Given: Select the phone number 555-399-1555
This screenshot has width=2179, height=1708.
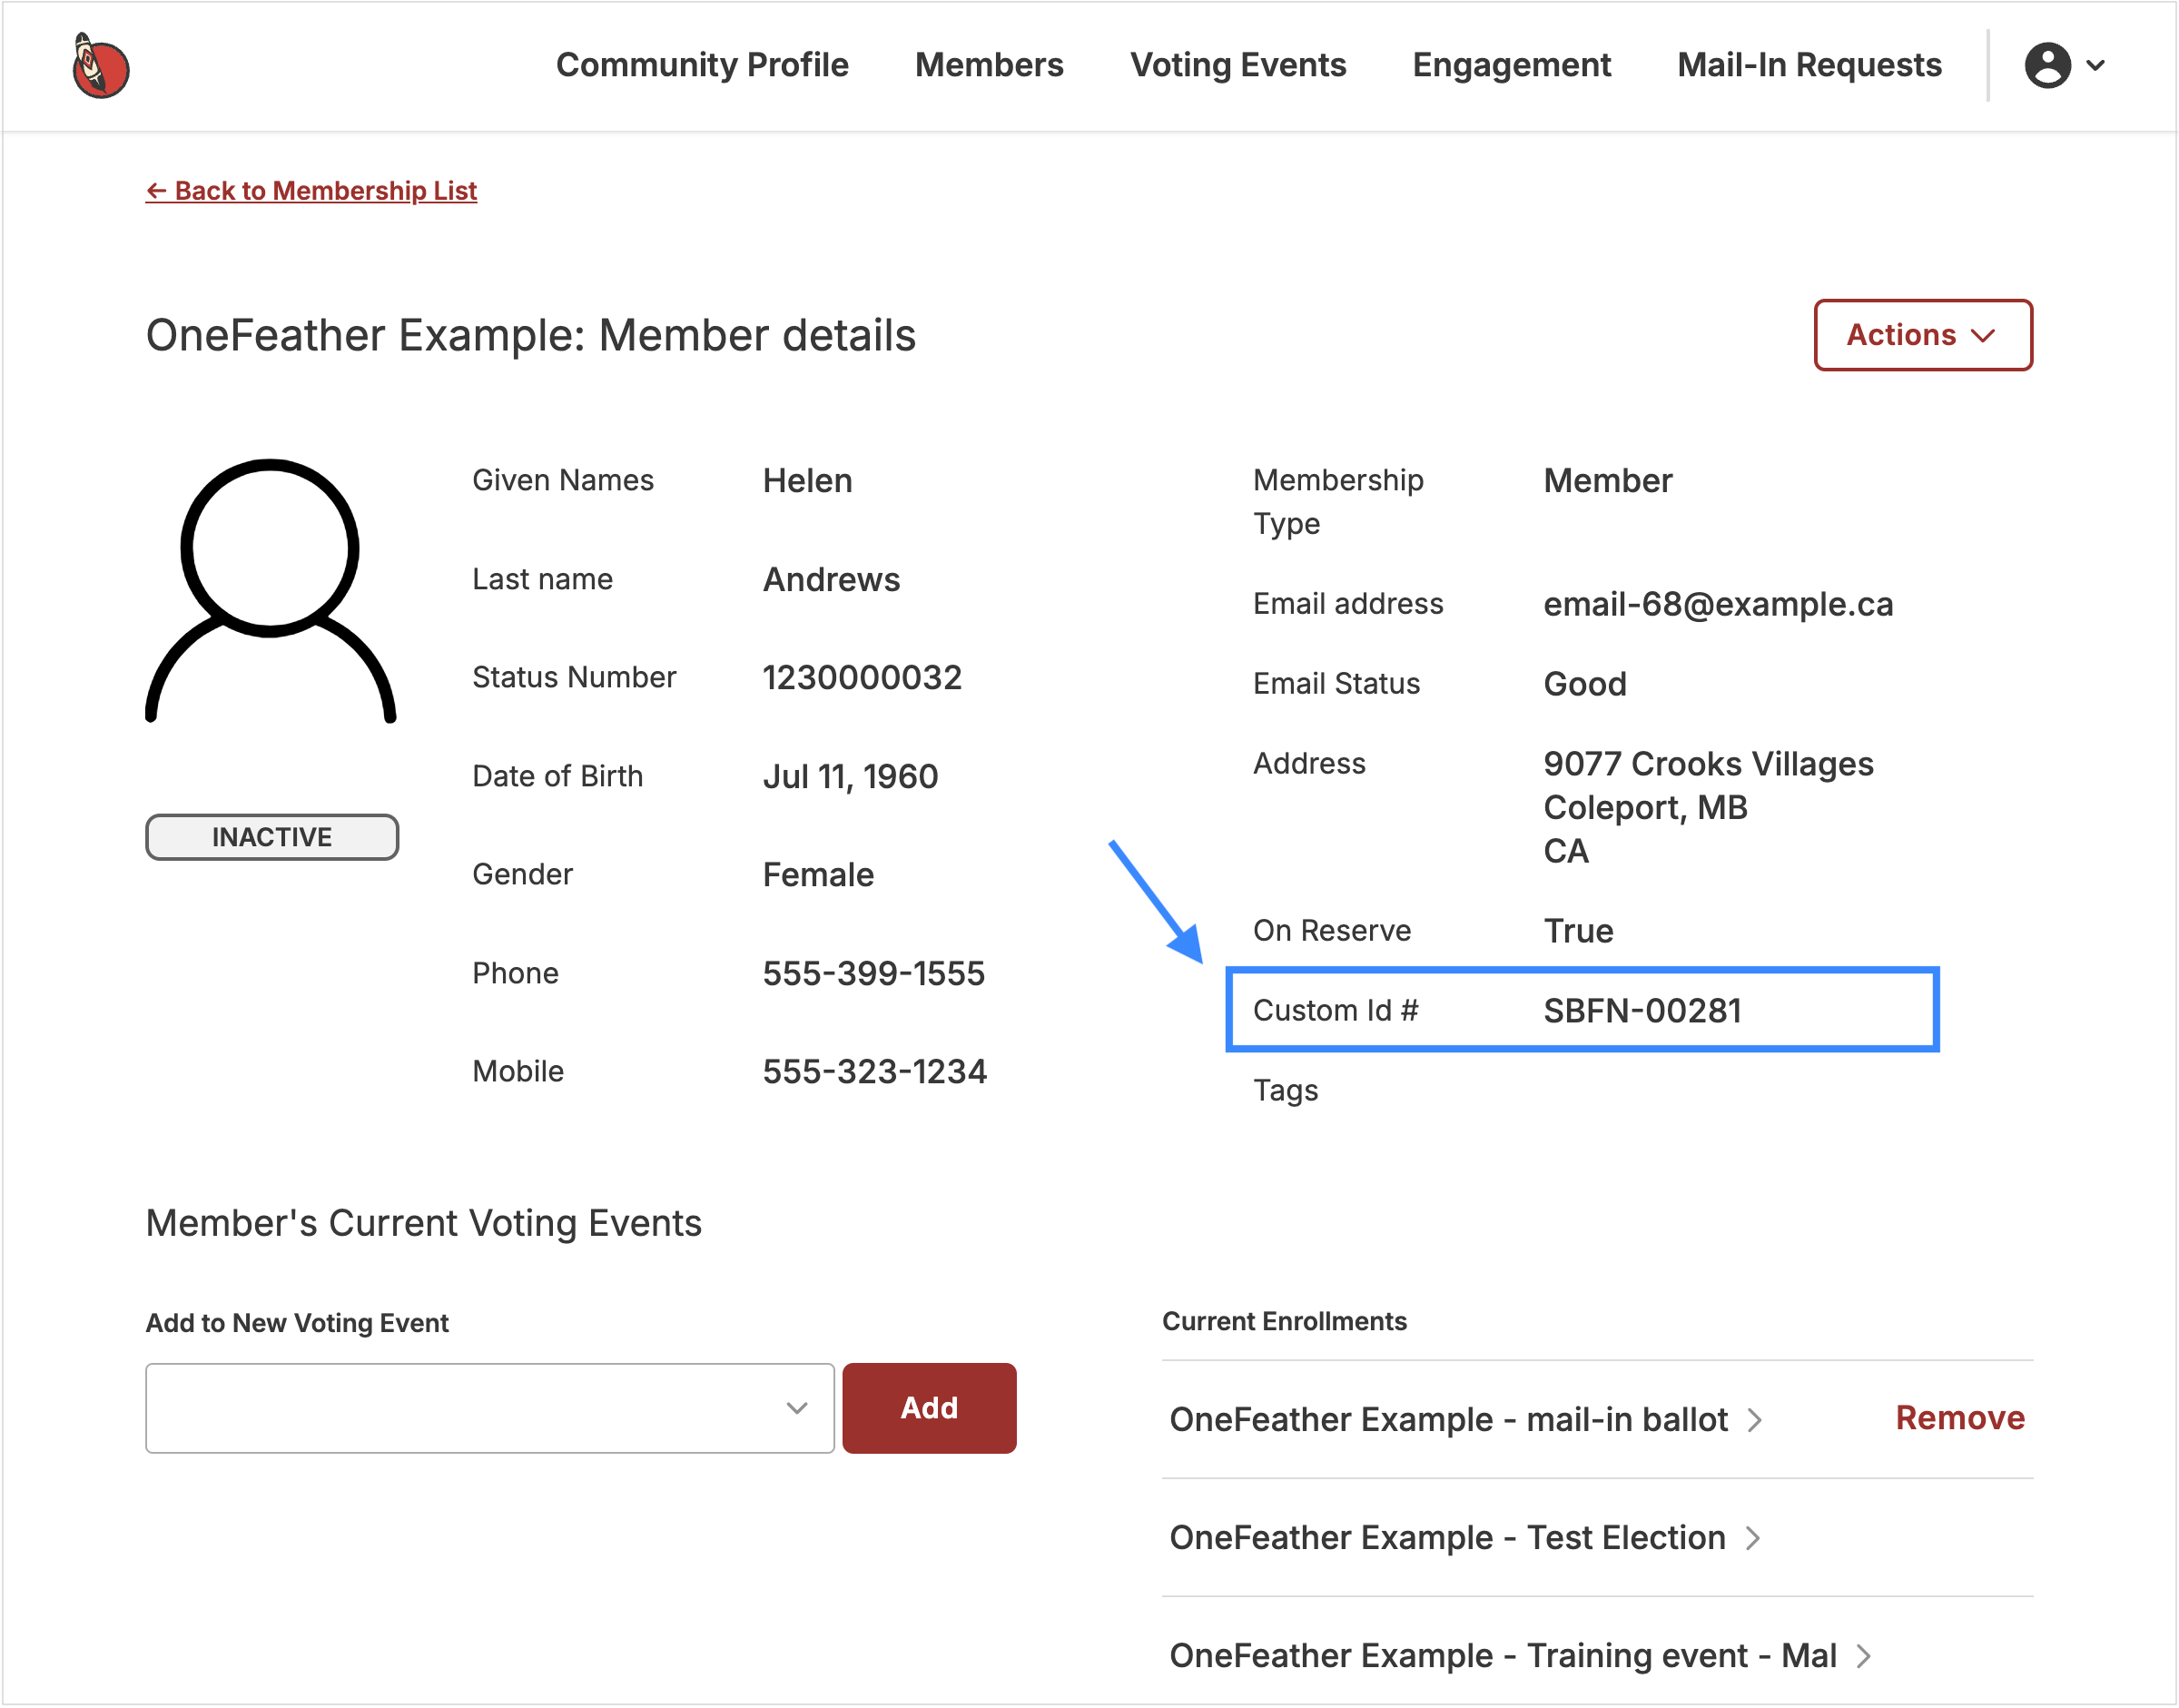Looking at the screenshot, I should [873, 973].
